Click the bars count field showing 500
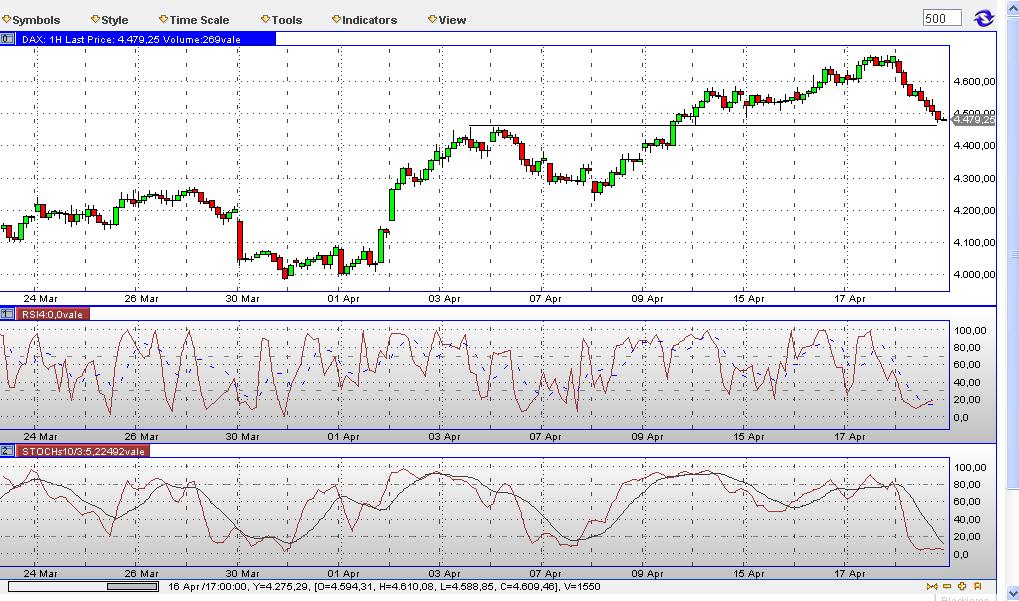Image resolution: width=1019 pixels, height=601 pixels. point(942,18)
